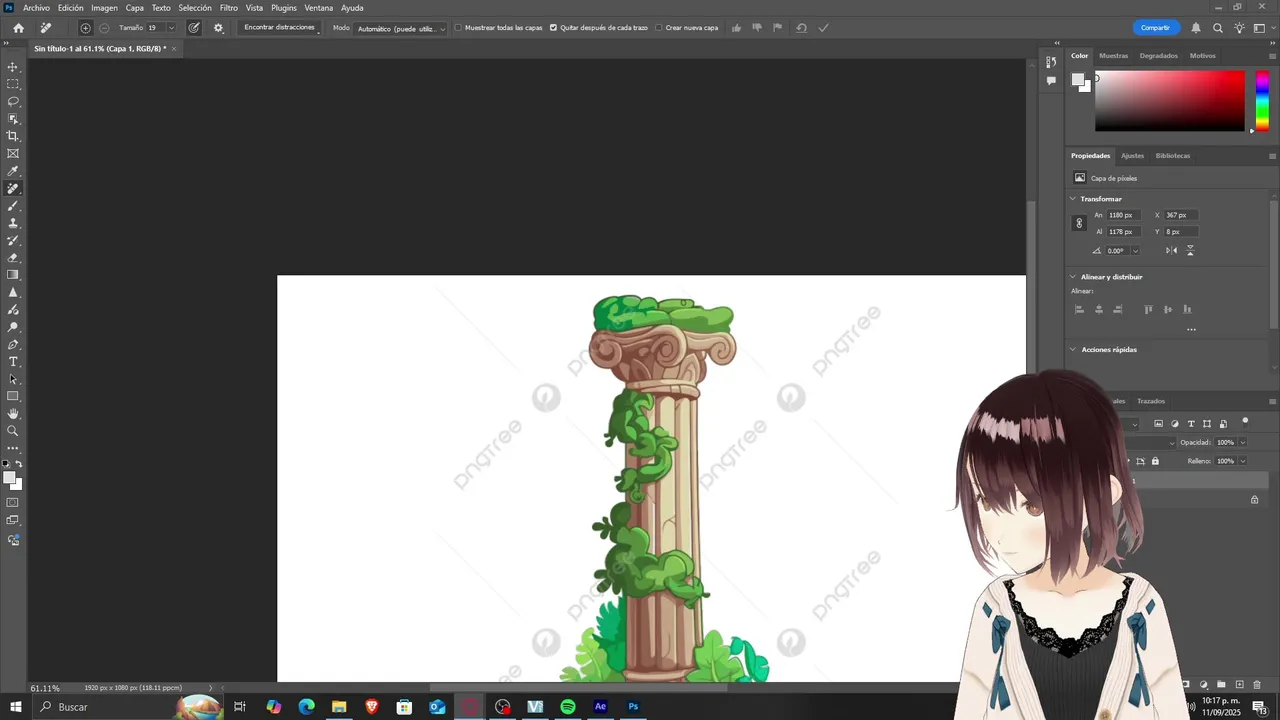
Task: Select the Hand tool
Action: [13, 413]
